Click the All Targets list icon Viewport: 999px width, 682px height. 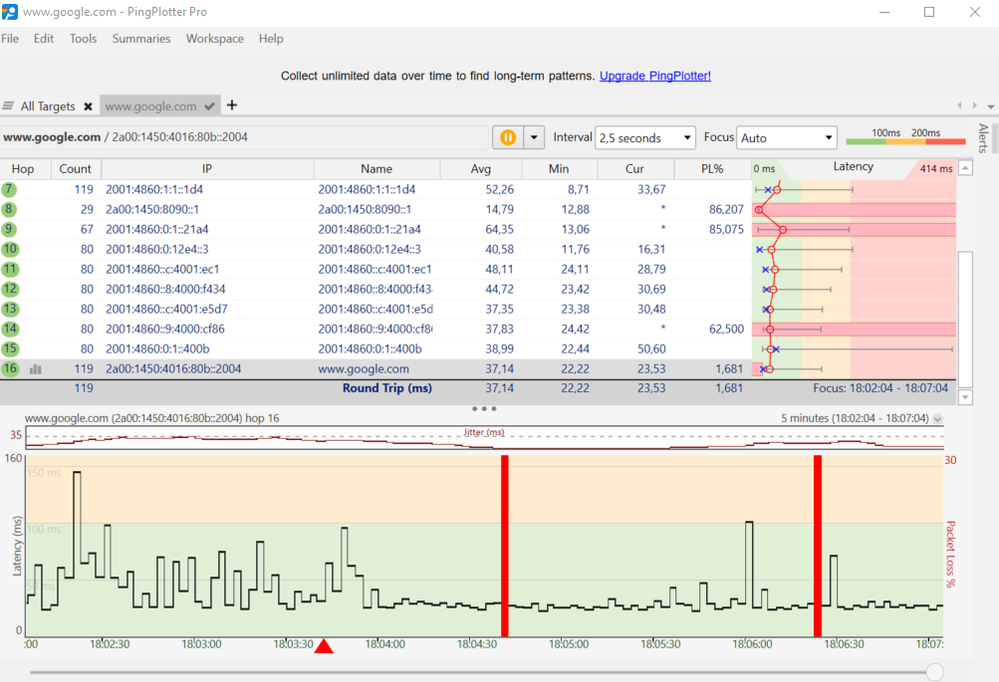click(8, 106)
